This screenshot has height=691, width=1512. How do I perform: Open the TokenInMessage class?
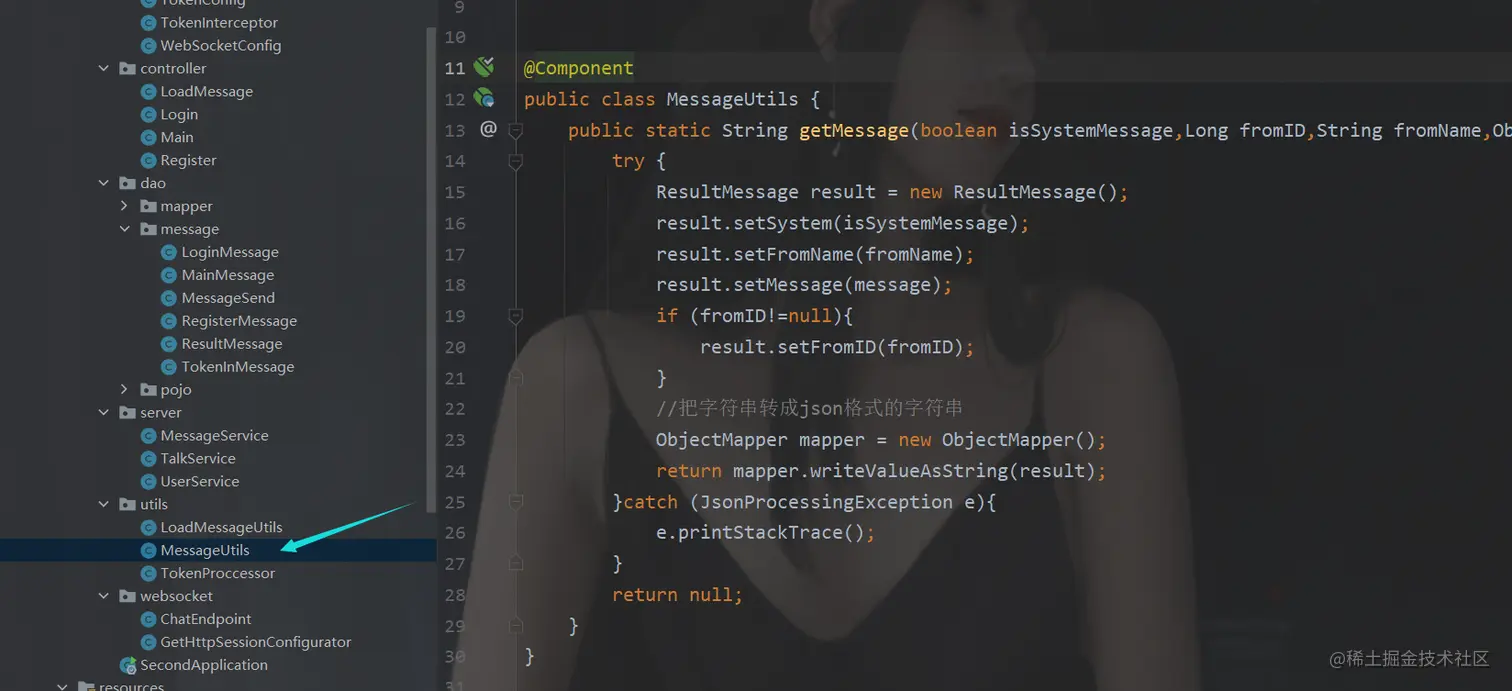coord(238,367)
